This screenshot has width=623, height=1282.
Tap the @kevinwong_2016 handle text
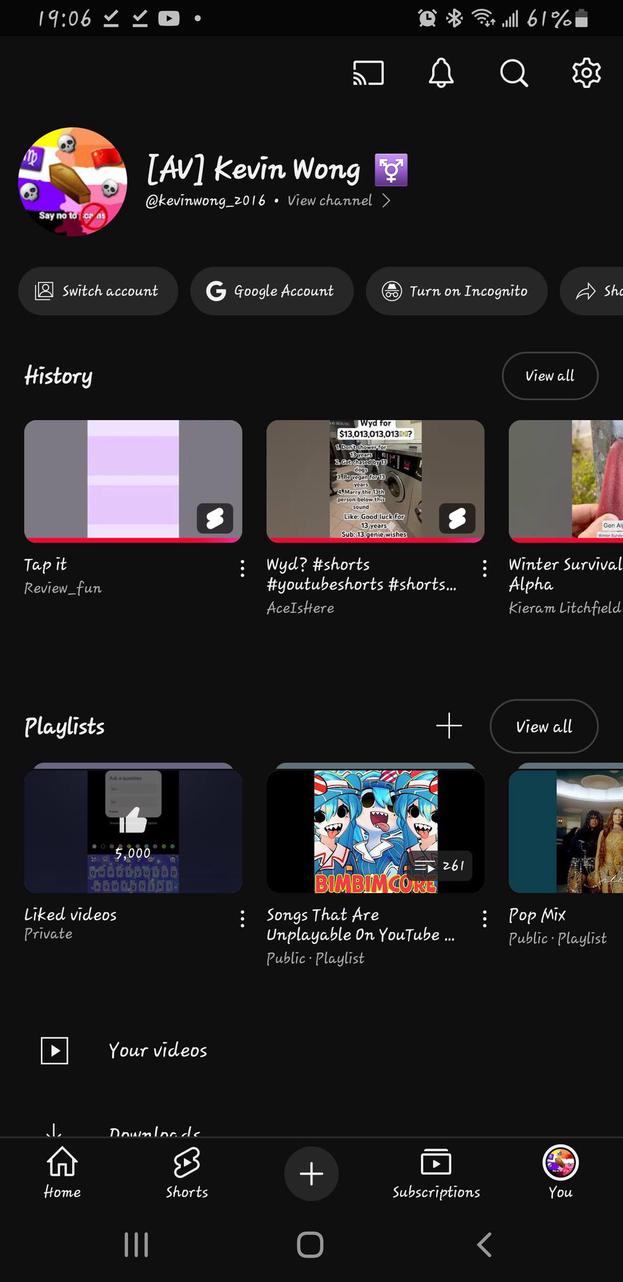click(206, 200)
